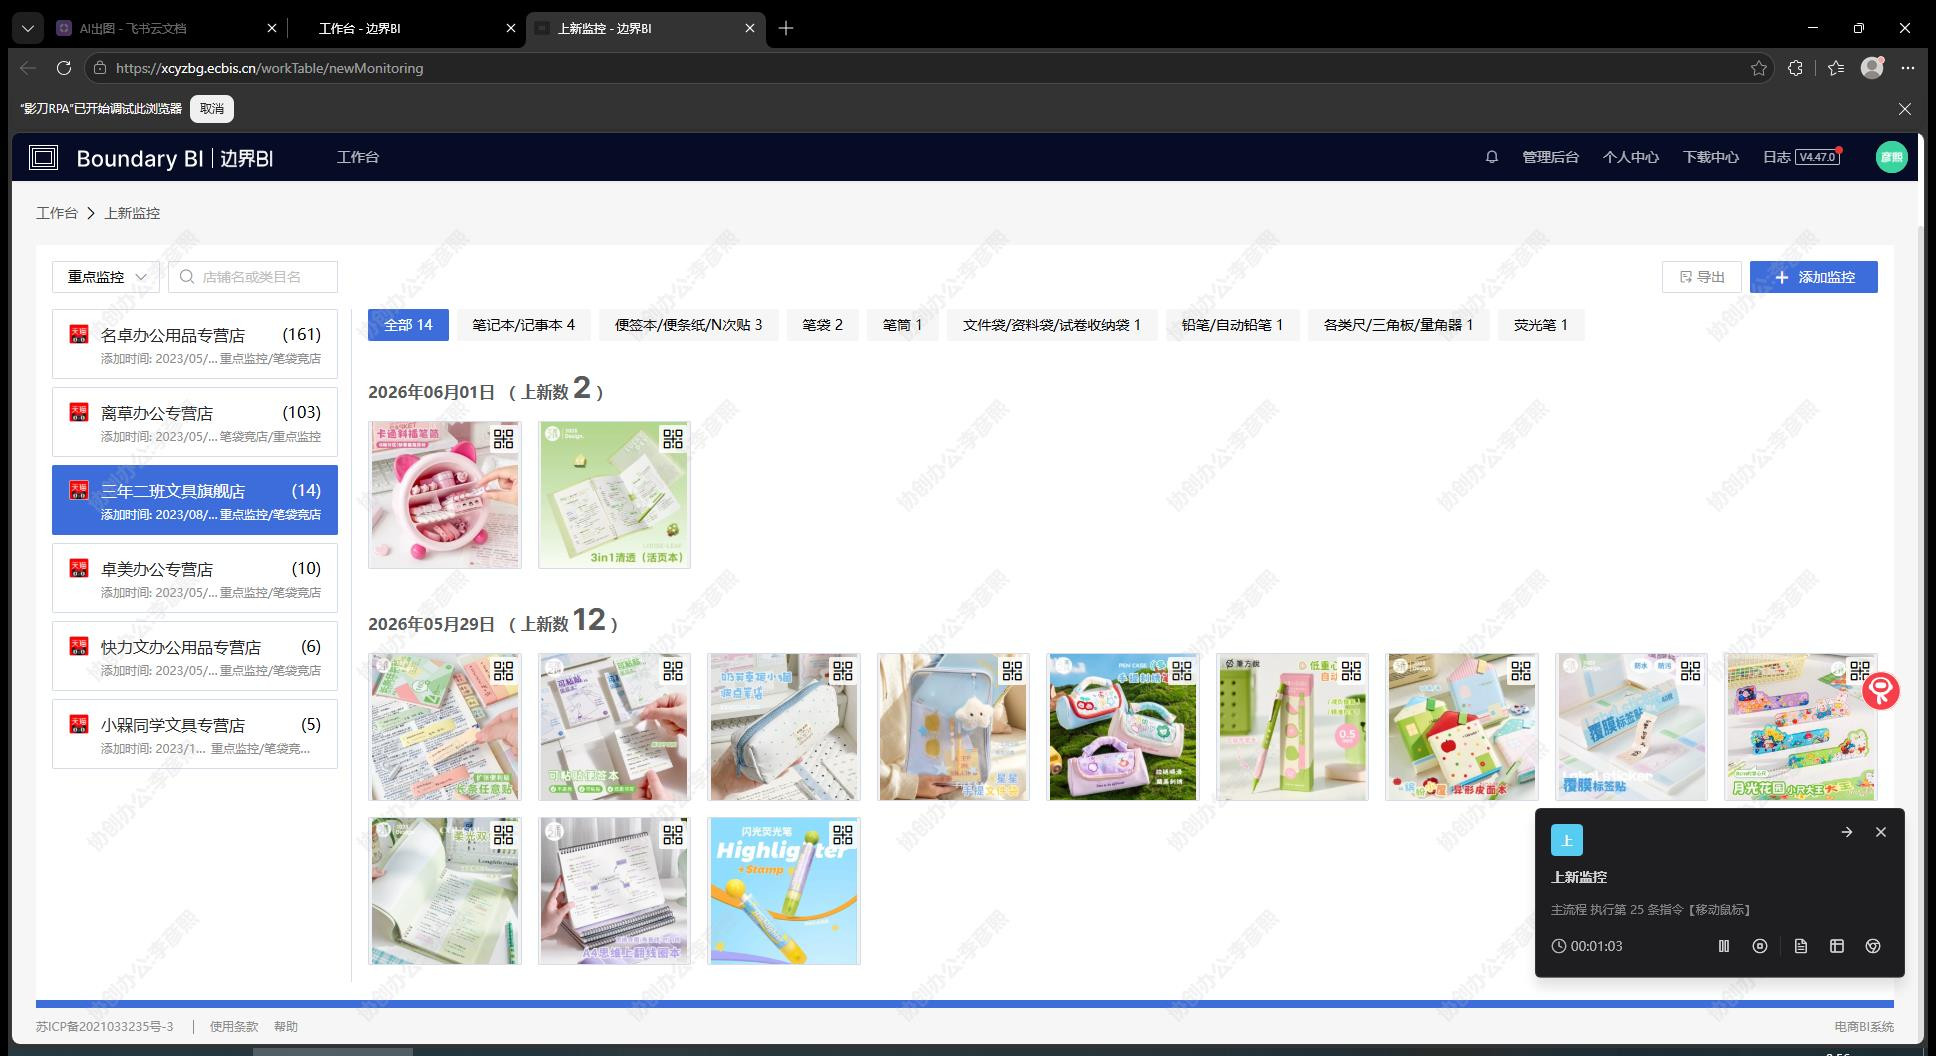Click the 导出 export button
Viewport: 1936px width, 1056px height.
pos(1702,277)
